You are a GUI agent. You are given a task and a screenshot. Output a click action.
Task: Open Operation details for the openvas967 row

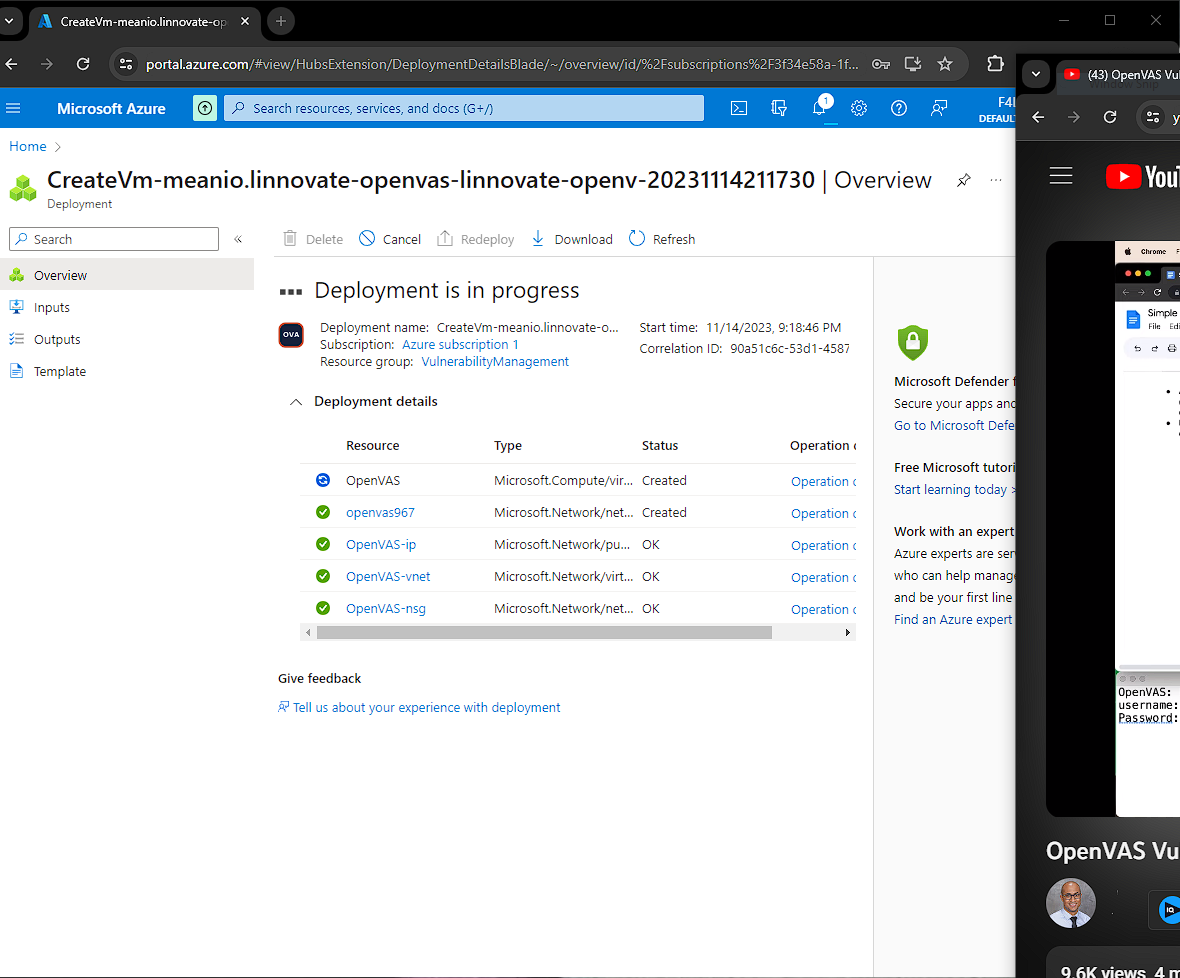pyautogui.click(x=823, y=513)
